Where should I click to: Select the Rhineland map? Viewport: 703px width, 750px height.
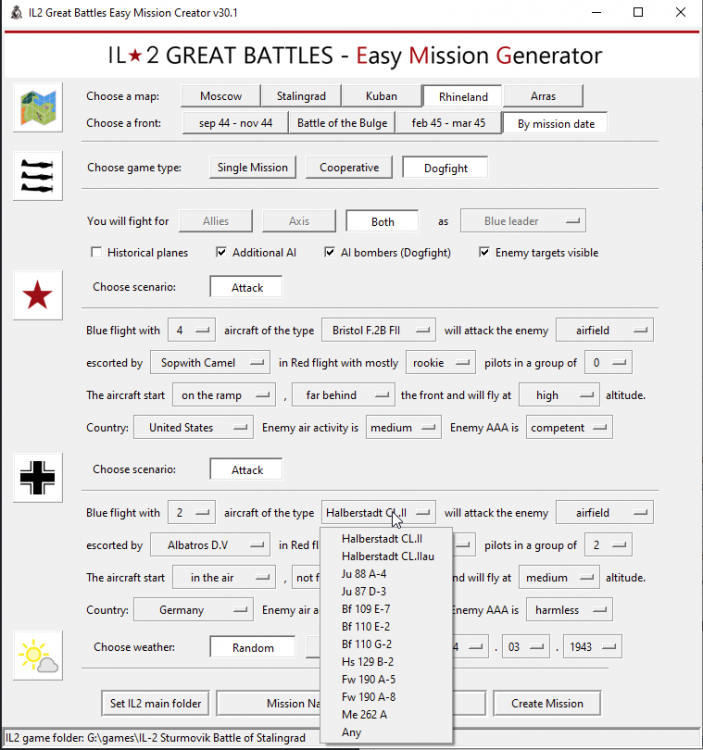click(x=463, y=97)
